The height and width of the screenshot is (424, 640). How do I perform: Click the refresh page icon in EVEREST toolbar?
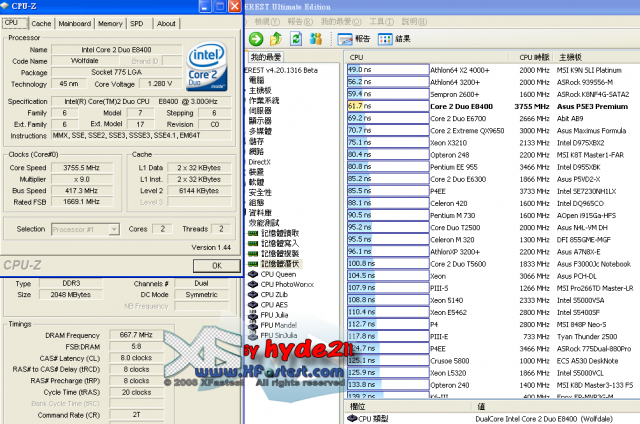(x=296, y=39)
